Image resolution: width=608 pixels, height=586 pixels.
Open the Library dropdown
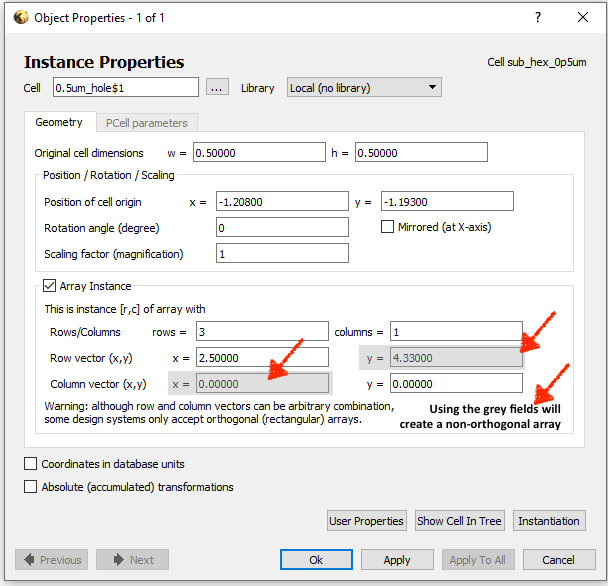364,87
